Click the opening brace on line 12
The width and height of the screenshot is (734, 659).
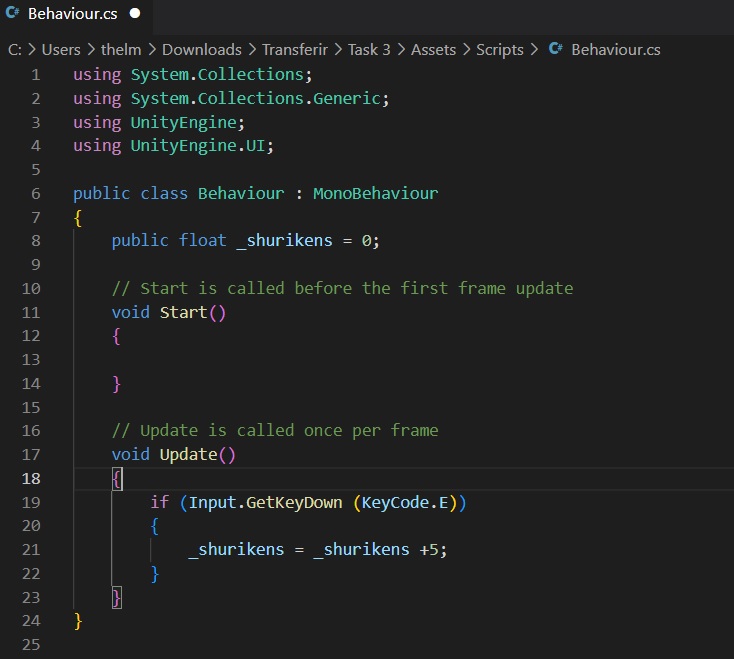click(x=117, y=336)
